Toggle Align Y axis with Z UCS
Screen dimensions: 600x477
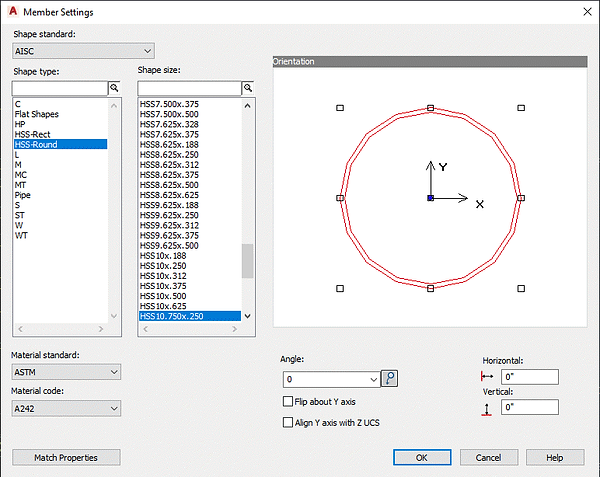click(x=288, y=422)
